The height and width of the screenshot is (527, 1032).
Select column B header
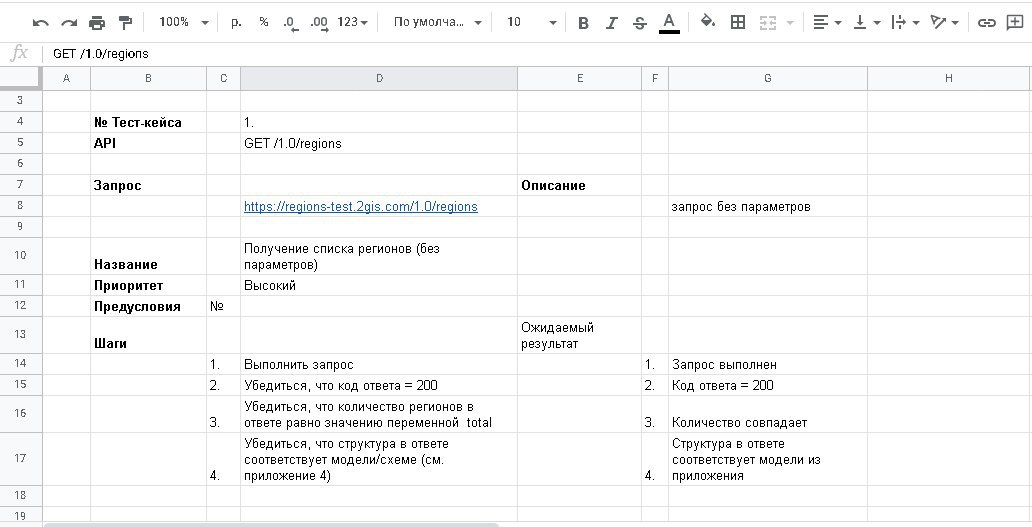[148, 78]
